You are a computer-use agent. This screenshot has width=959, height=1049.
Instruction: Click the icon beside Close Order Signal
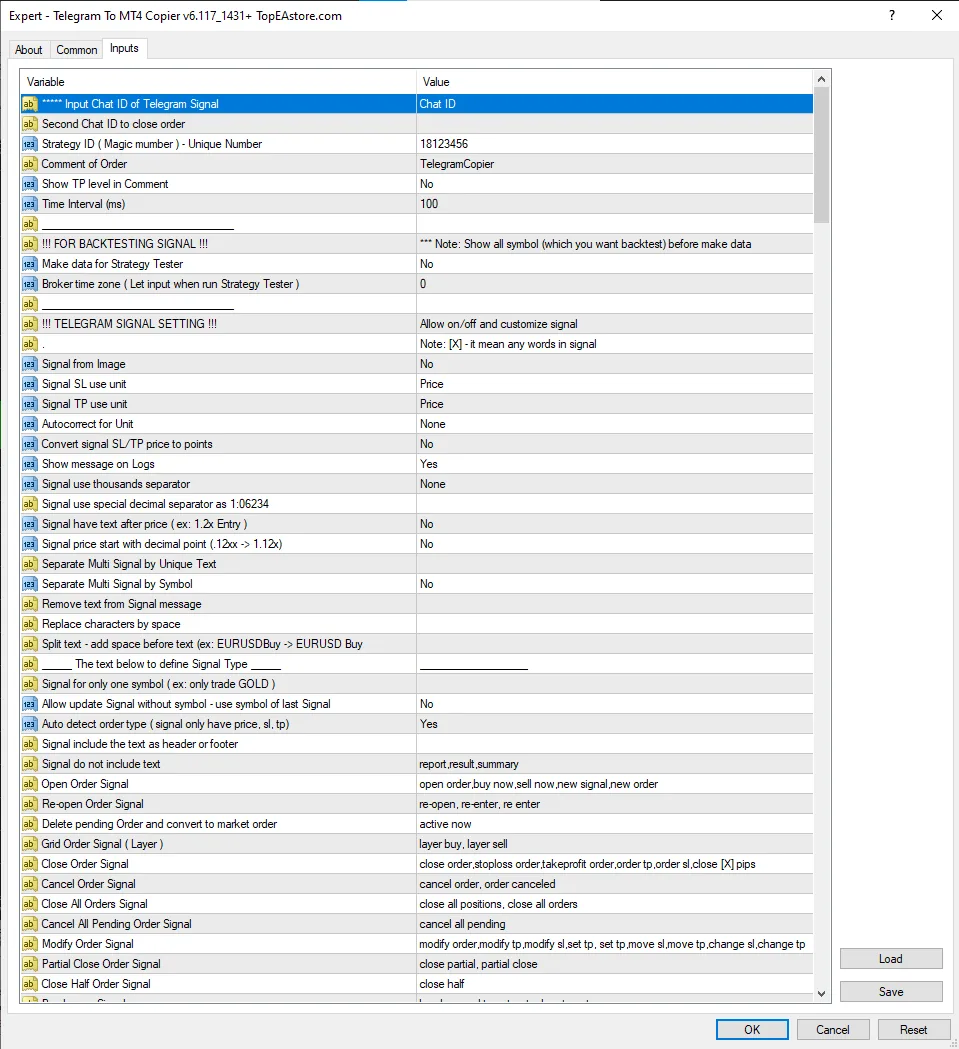(x=29, y=864)
